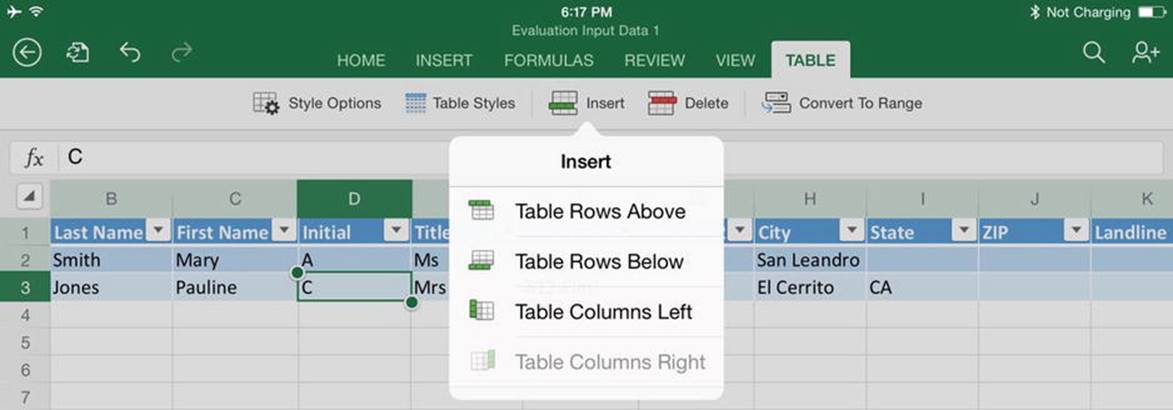The image size is (1173, 410).
Task: Choose Table Rows Below menu entry
Action: point(586,261)
